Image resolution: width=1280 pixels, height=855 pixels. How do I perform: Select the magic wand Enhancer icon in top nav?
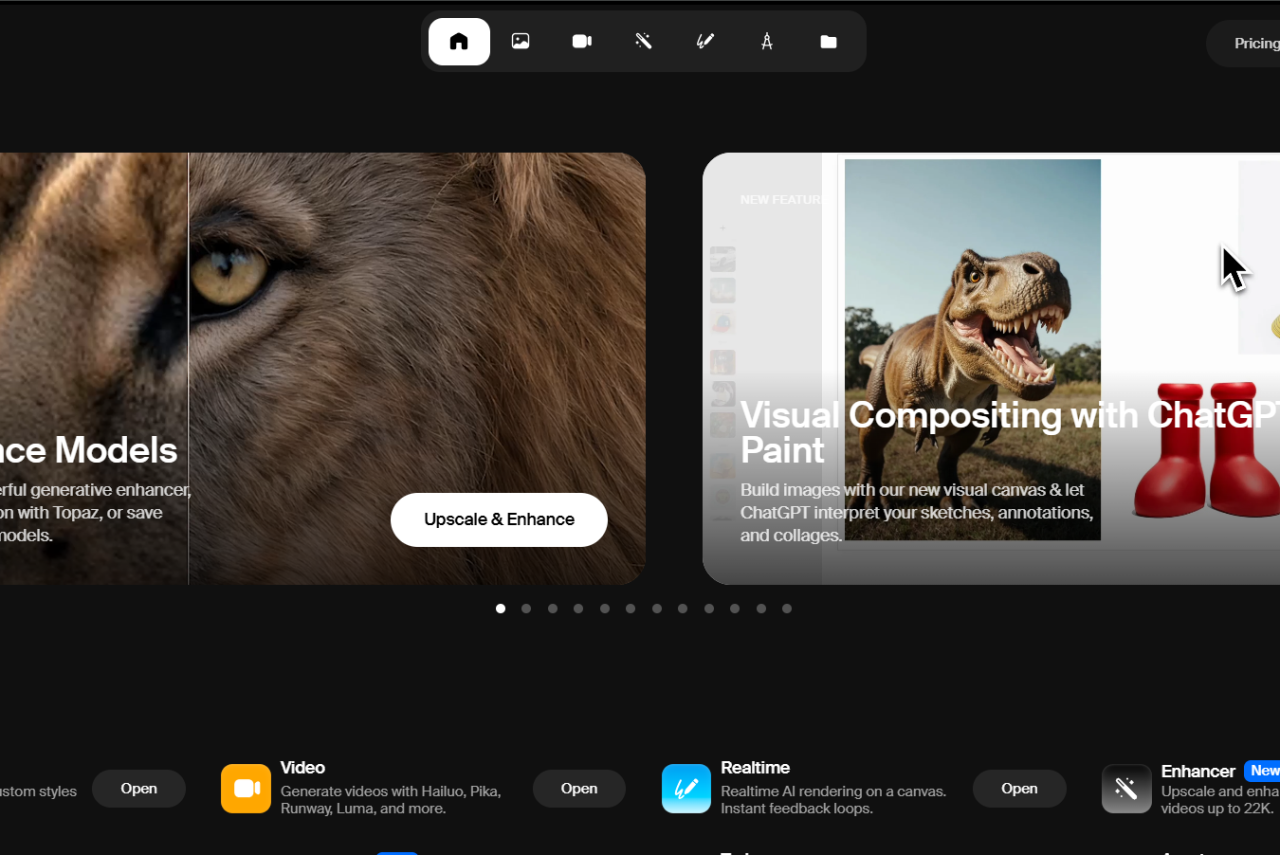[644, 42]
